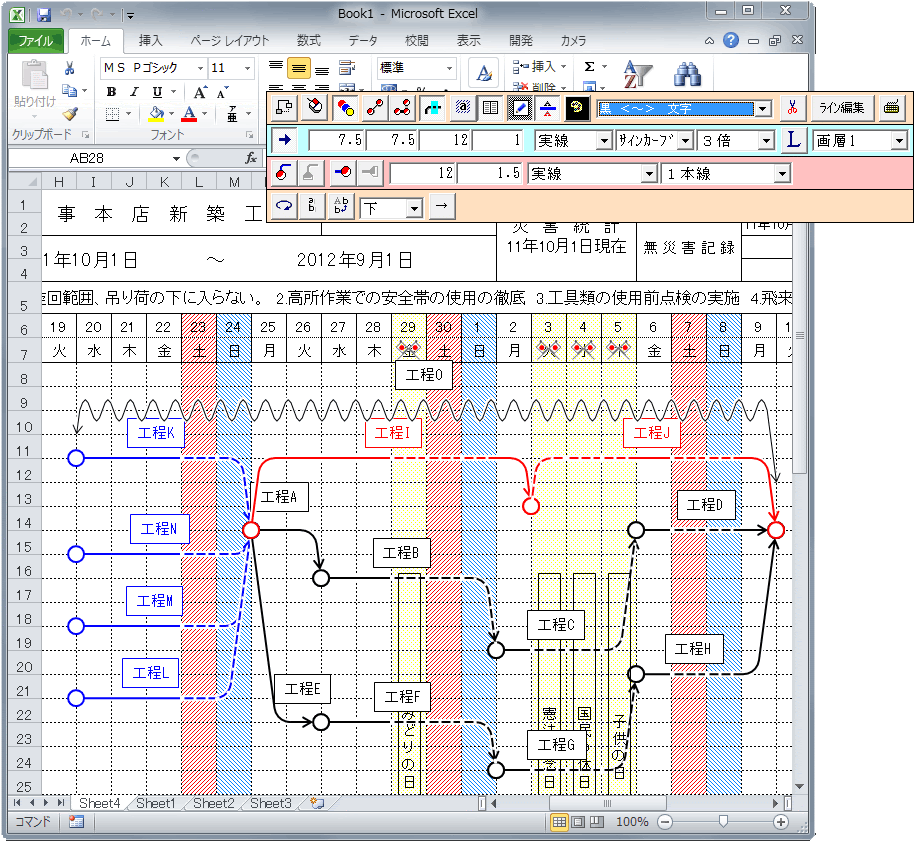914x841 pixels.
Task: Click the 貼り付け paste button
Action: 35,85
